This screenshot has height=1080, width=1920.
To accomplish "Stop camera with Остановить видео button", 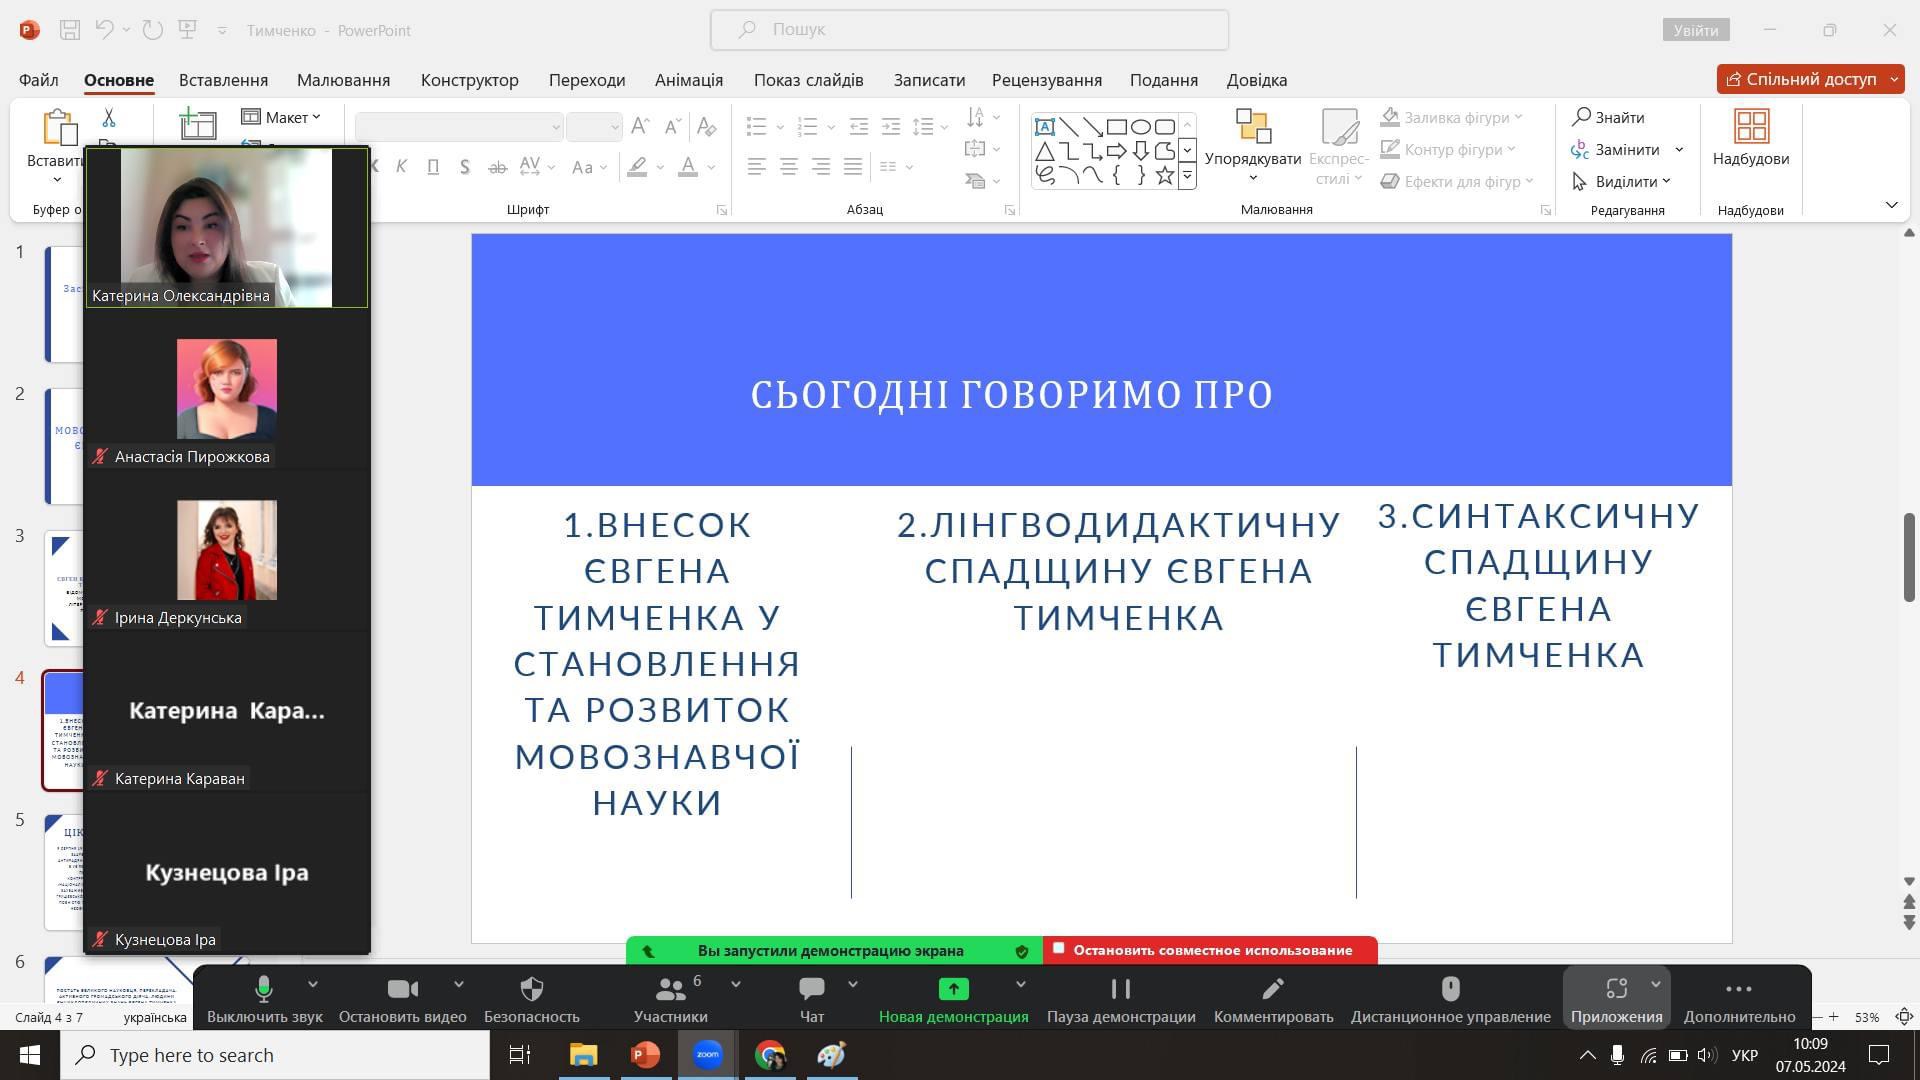I will tap(402, 999).
